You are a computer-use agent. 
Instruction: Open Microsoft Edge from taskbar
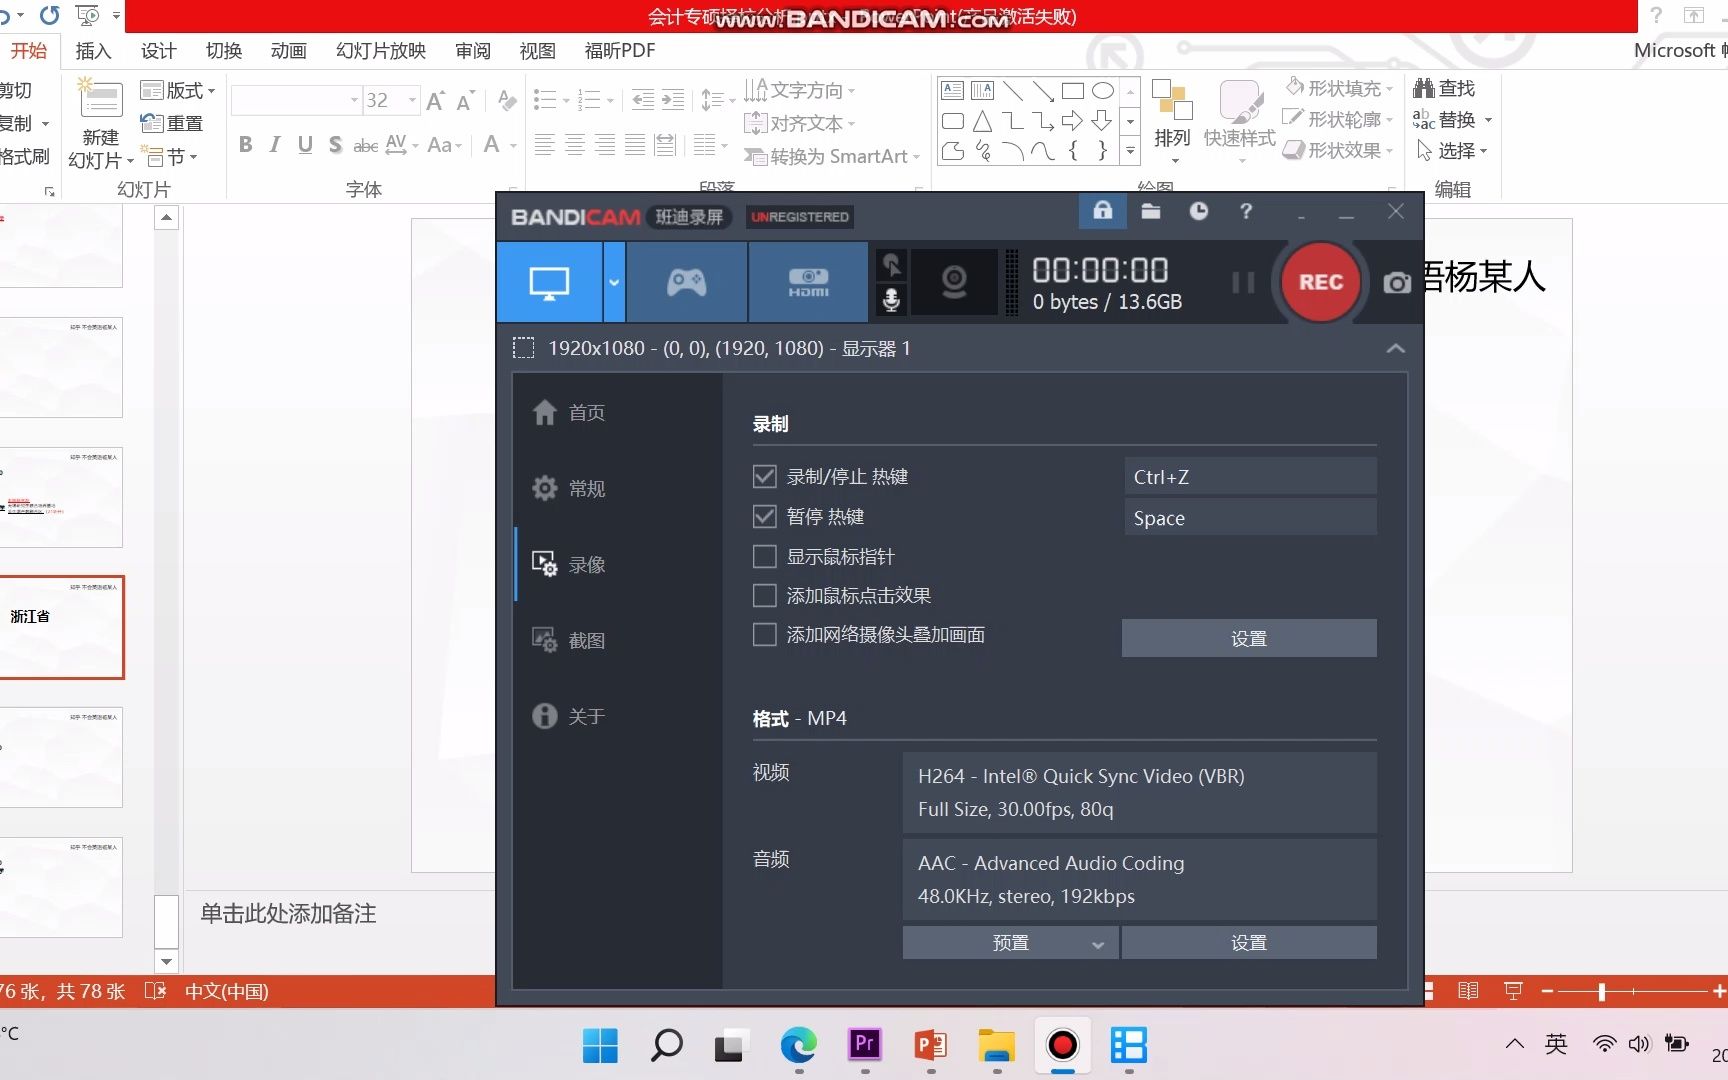[798, 1045]
